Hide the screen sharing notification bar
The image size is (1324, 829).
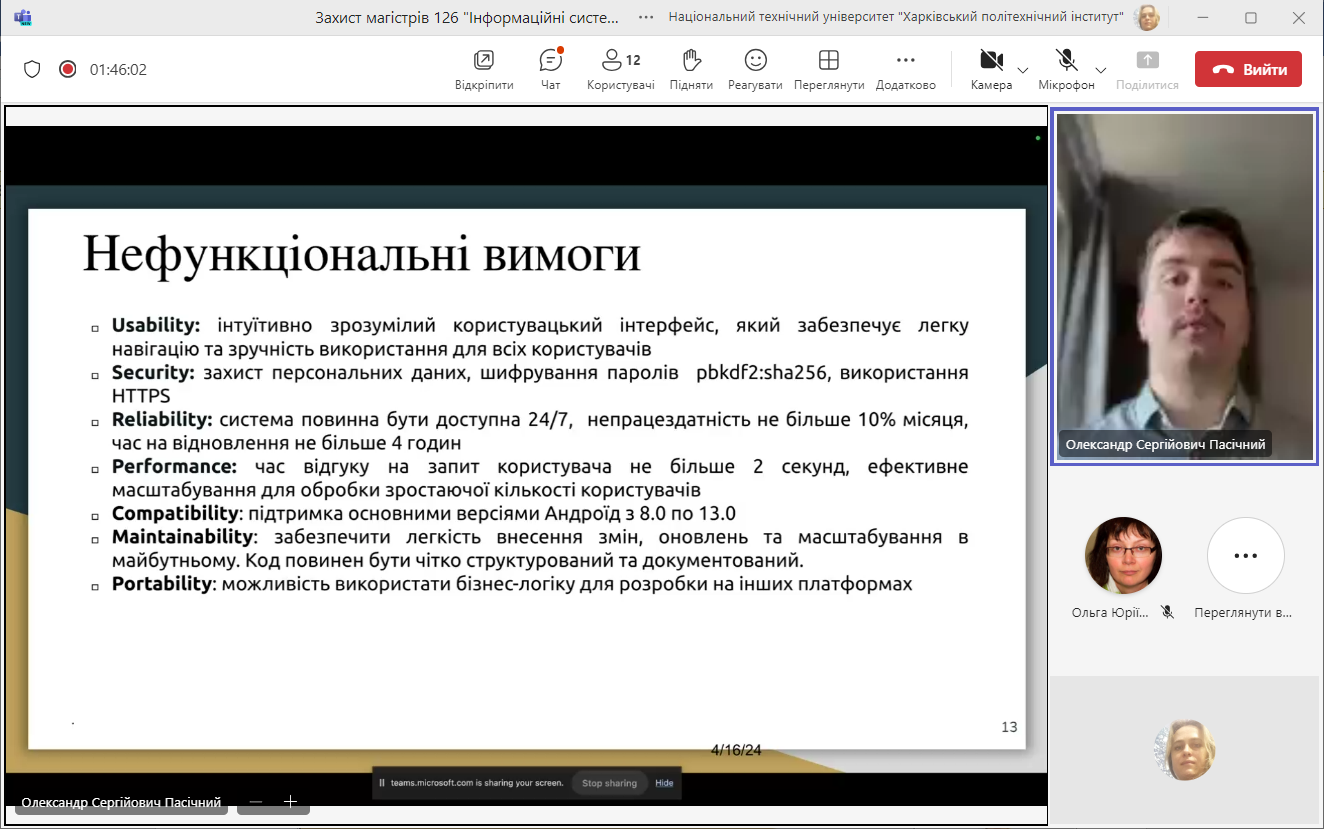pyautogui.click(x=664, y=783)
